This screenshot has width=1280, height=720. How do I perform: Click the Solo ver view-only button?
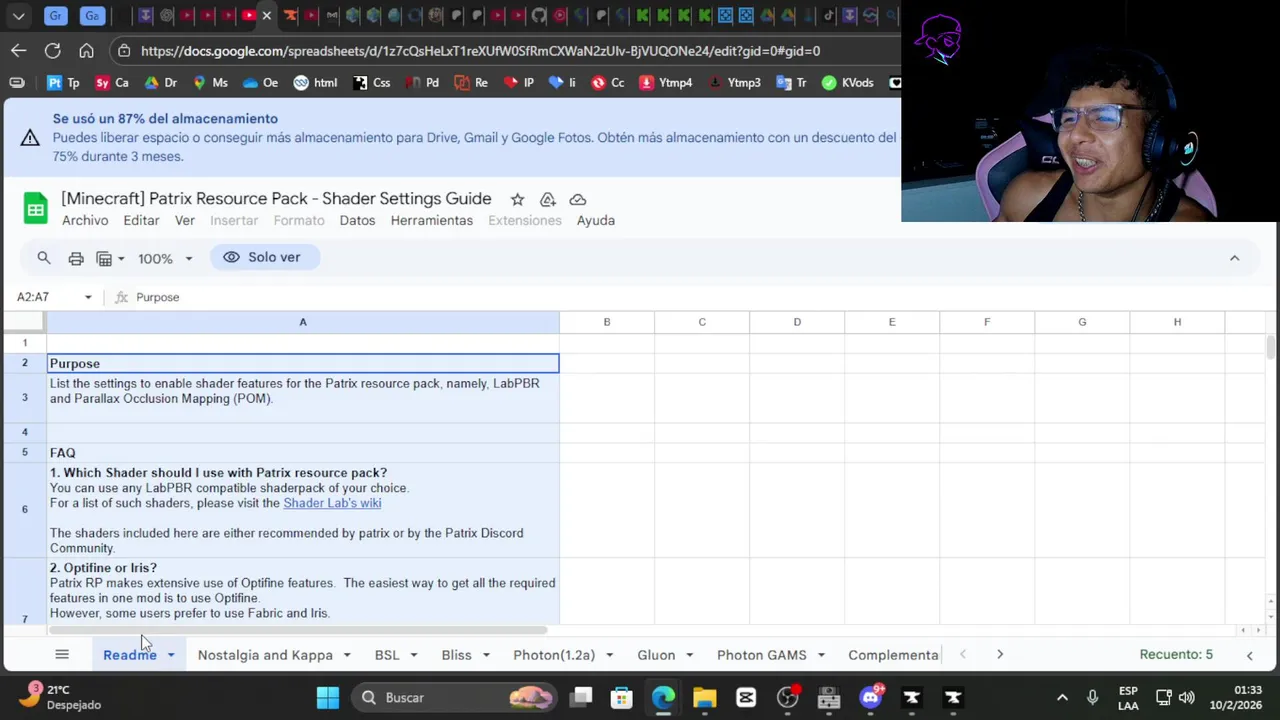[x=263, y=257]
